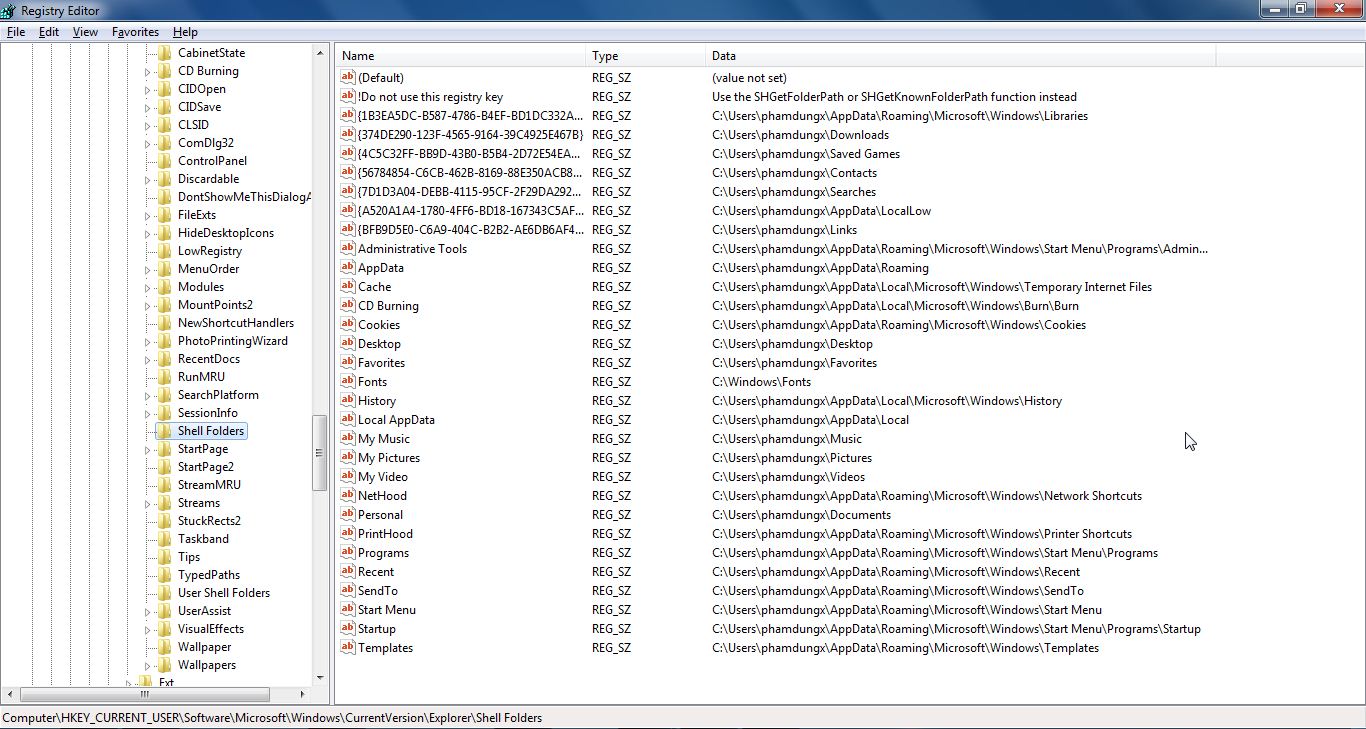Click the Shell Folders folder icon
Screen dimensions: 1366x729
pos(164,431)
